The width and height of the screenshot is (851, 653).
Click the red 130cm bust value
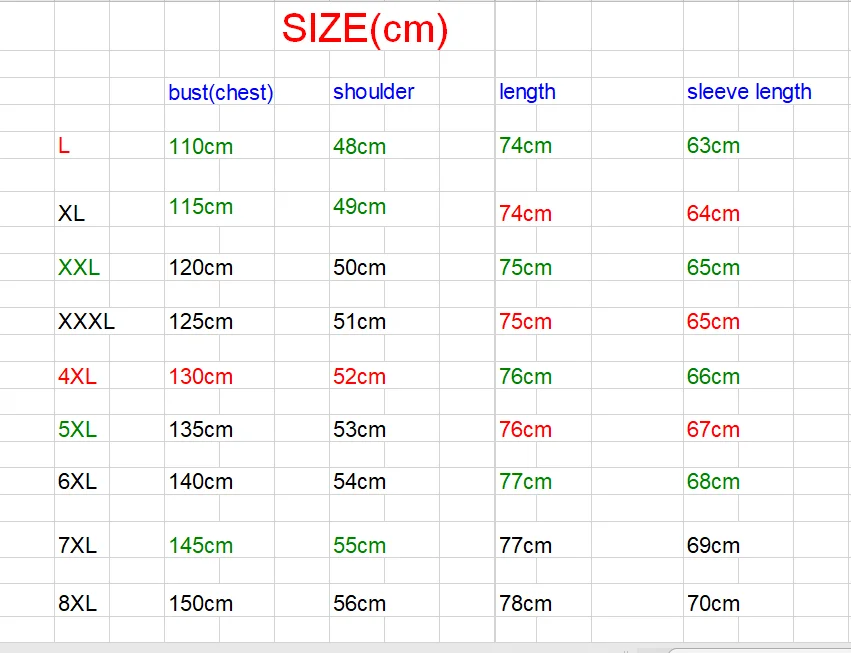[201, 376]
